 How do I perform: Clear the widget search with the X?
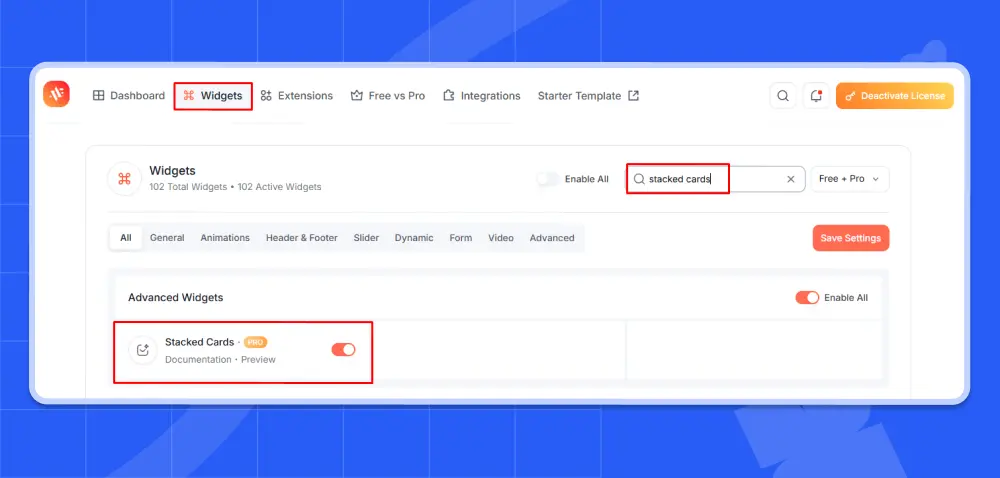pyautogui.click(x=791, y=179)
